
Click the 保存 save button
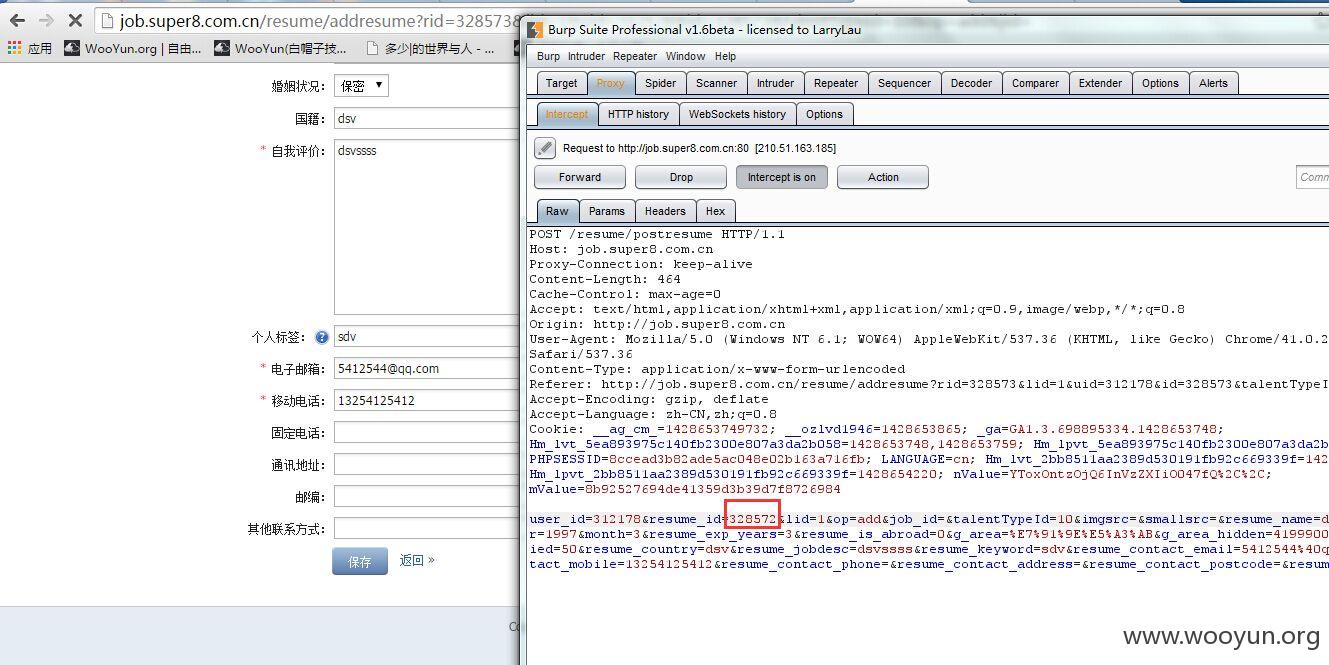tap(360, 562)
